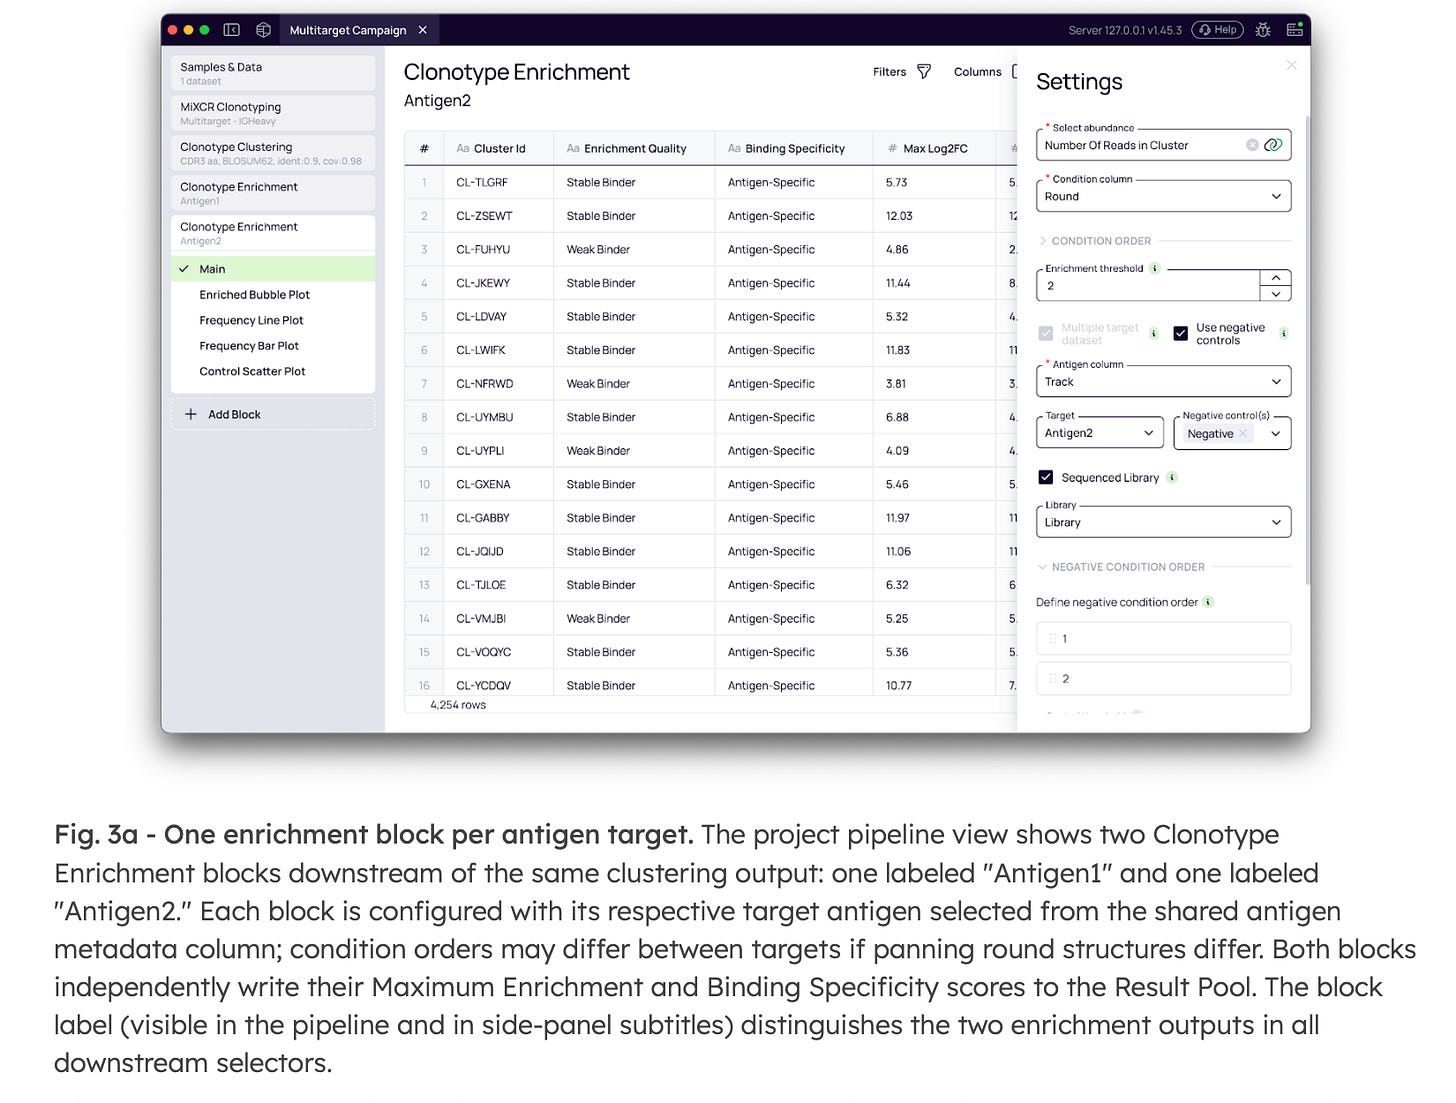
Task: Open the Negative control(s) dropdown arrow
Action: coord(1275,433)
